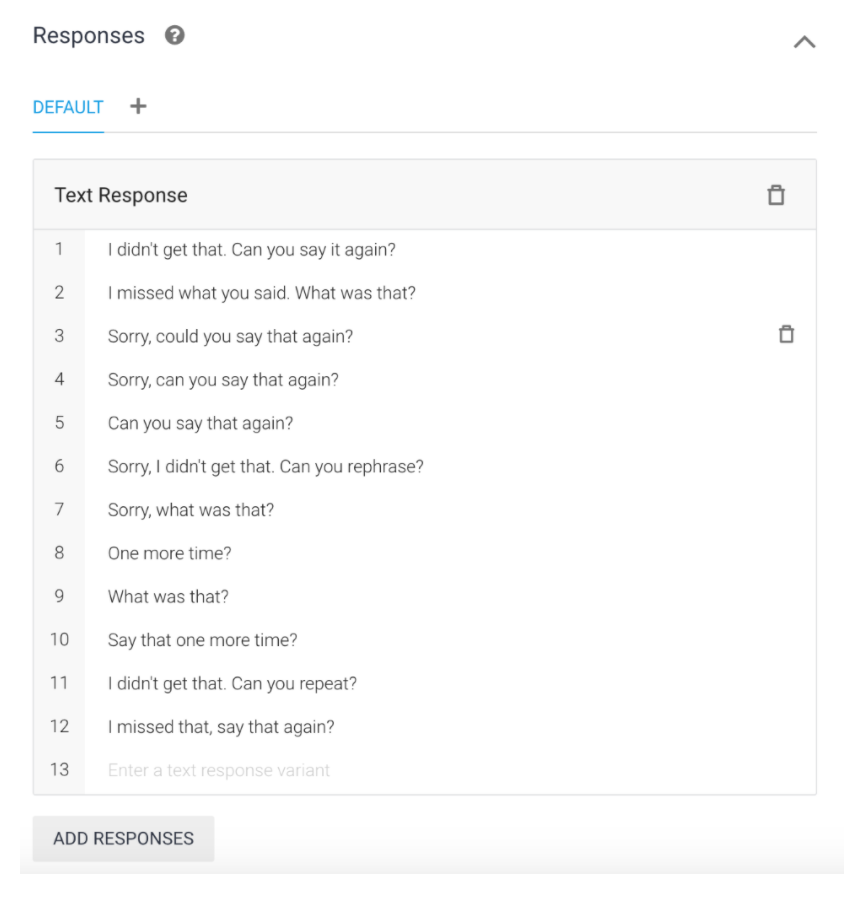This screenshot has width=868, height=902.
Task: Click 'I missed that, say that again?' response
Action: pyautogui.click(x=221, y=727)
